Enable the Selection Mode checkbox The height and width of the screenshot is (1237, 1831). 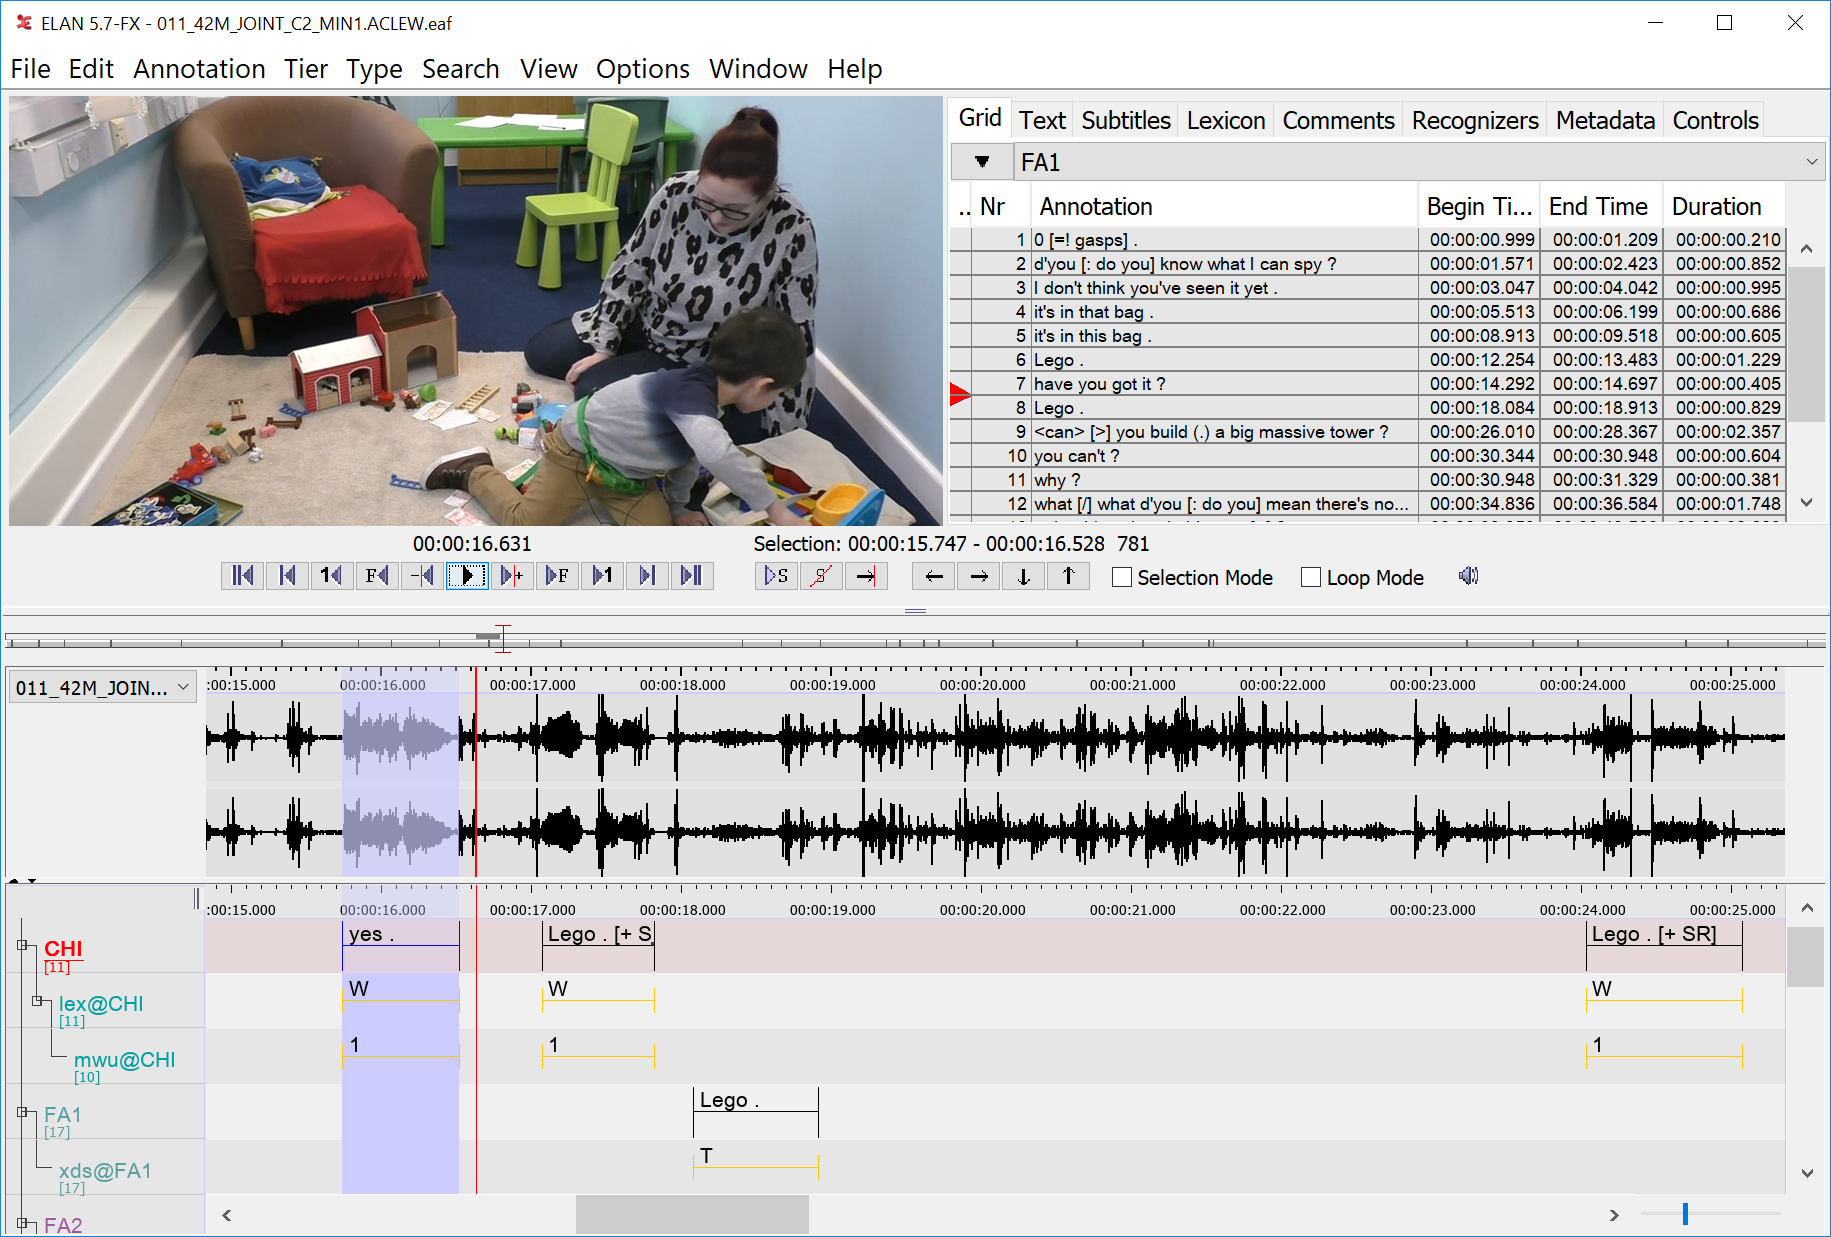point(1122,578)
